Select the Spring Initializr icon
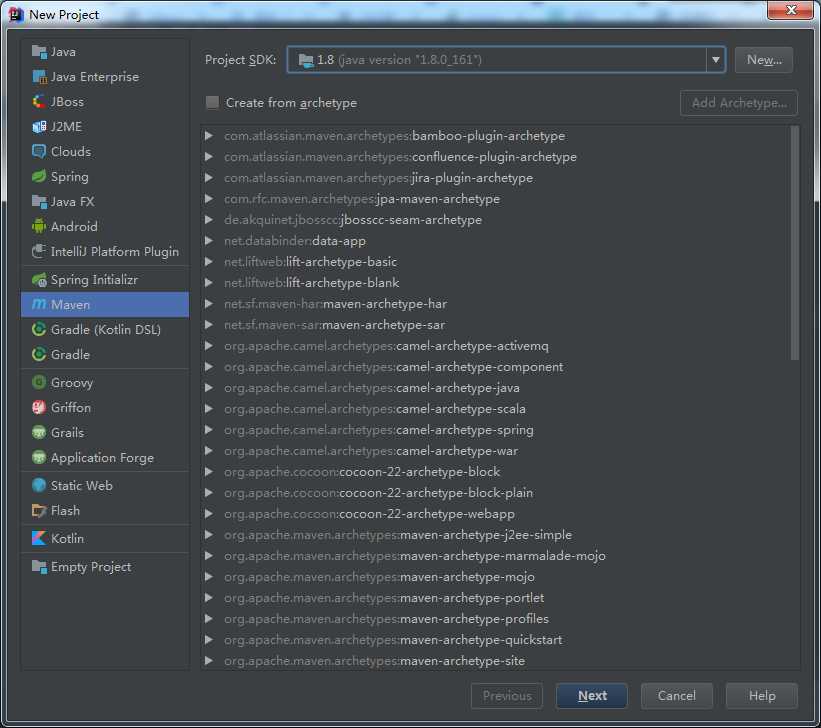The image size is (821, 728). tap(39, 280)
